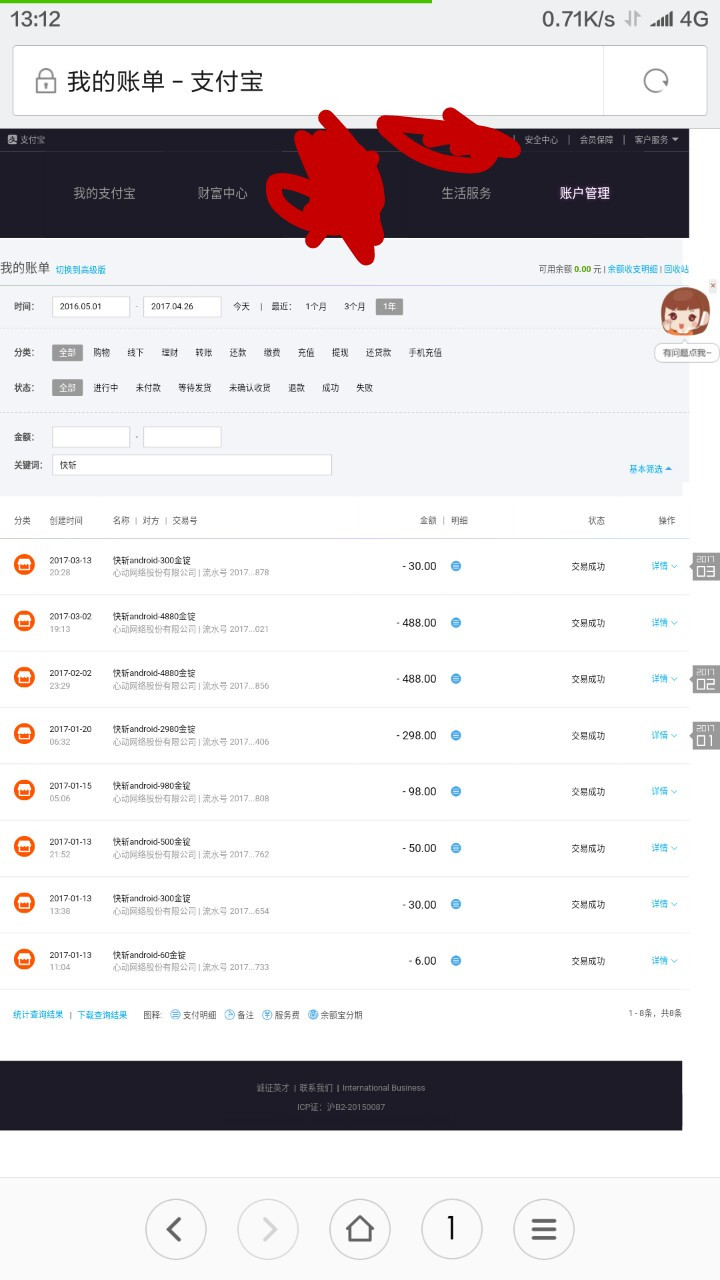Image resolution: width=720 pixels, height=1280 pixels.
Task: Select the 理财 category filter
Action: [x=169, y=352]
